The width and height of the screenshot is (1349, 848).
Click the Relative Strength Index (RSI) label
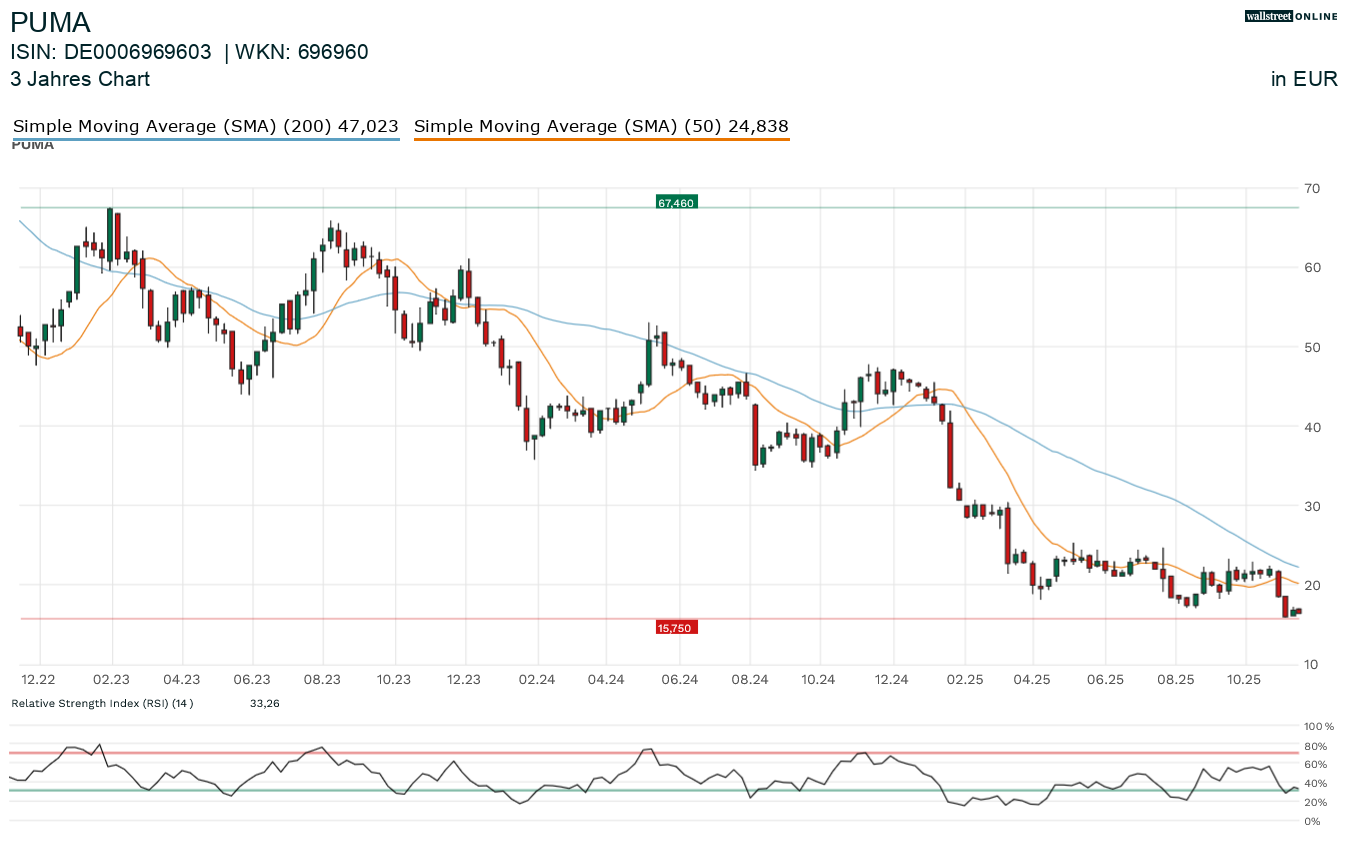pyautogui.click(x=102, y=703)
